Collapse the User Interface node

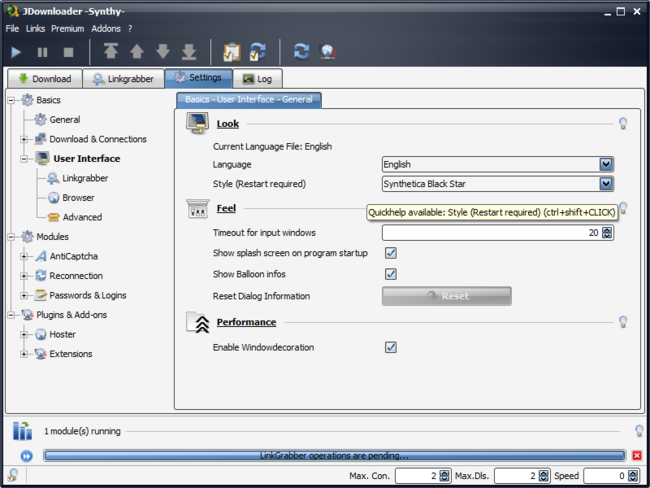click(24, 159)
